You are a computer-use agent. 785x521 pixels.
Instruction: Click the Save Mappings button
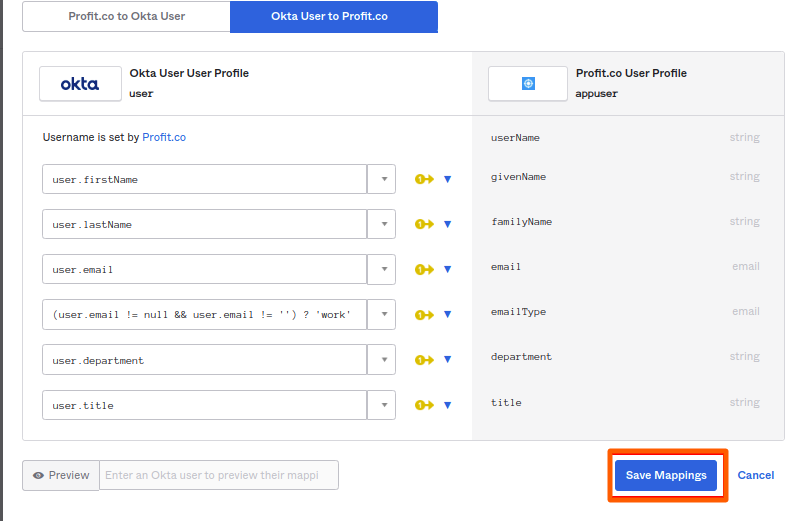(665, 475)
